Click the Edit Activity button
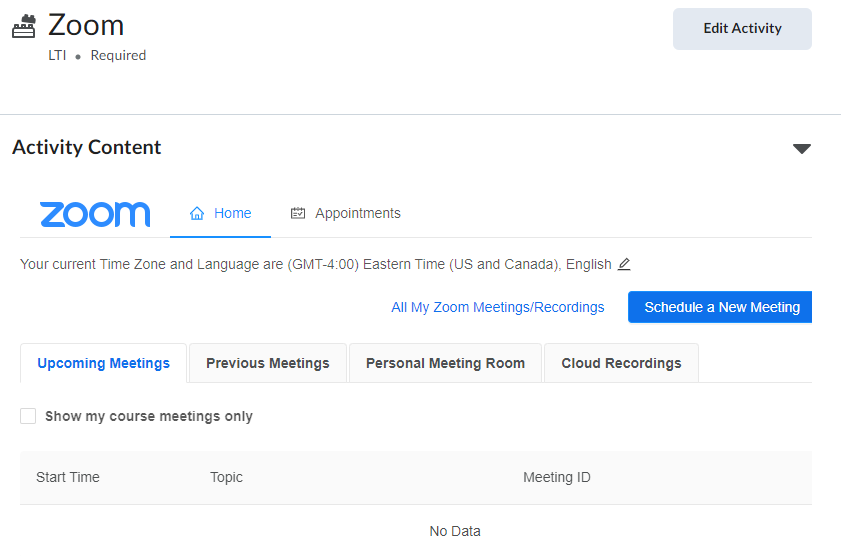This screenshot has height=556, width=841. click(742, 29)
